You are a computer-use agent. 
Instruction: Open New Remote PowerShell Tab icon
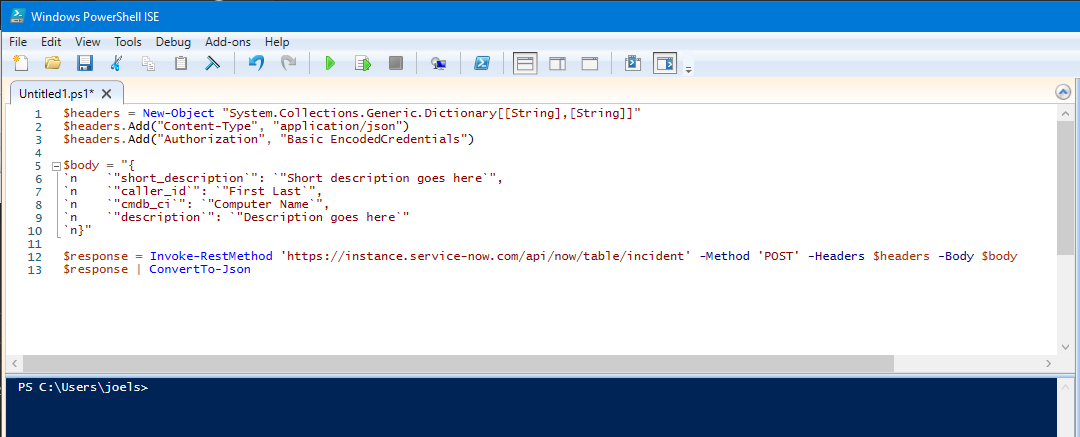[x=439, y=63]
